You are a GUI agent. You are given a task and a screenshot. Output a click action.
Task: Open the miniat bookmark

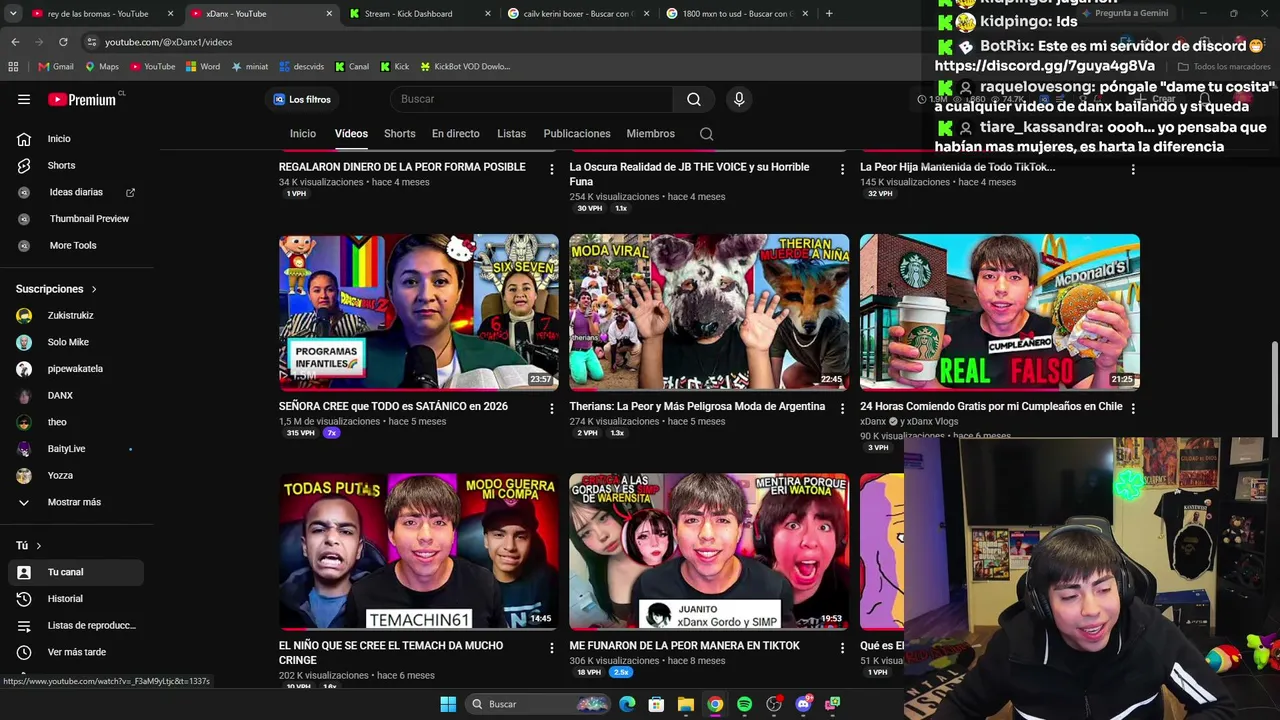coord(250,67)
